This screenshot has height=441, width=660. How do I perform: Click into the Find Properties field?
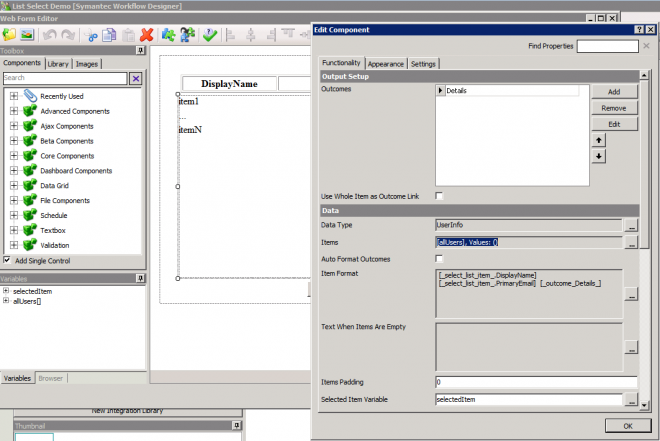[607, 46]
